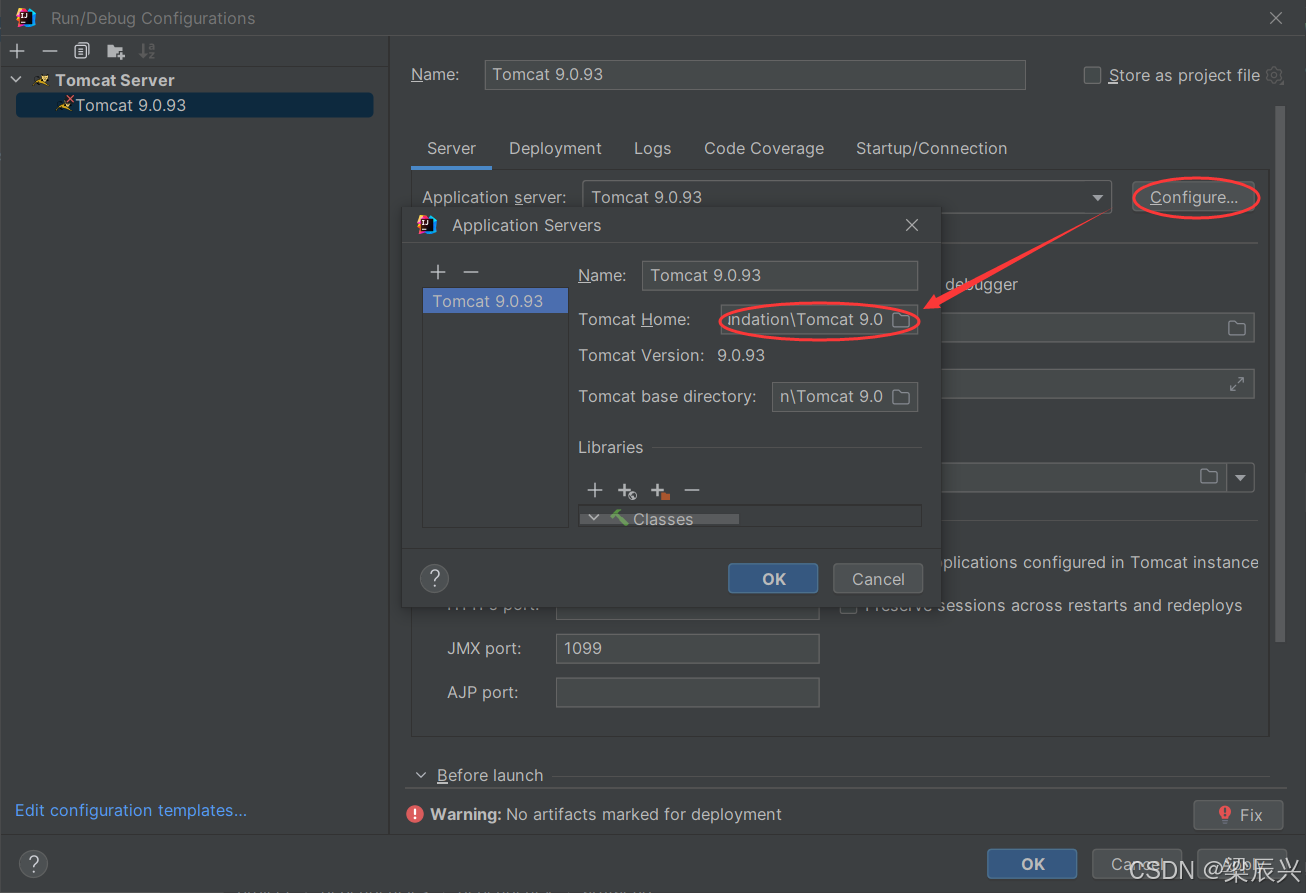The image size is (1306, 893).
Task: Click the Fix button for warning
Action: point(1239,815)
